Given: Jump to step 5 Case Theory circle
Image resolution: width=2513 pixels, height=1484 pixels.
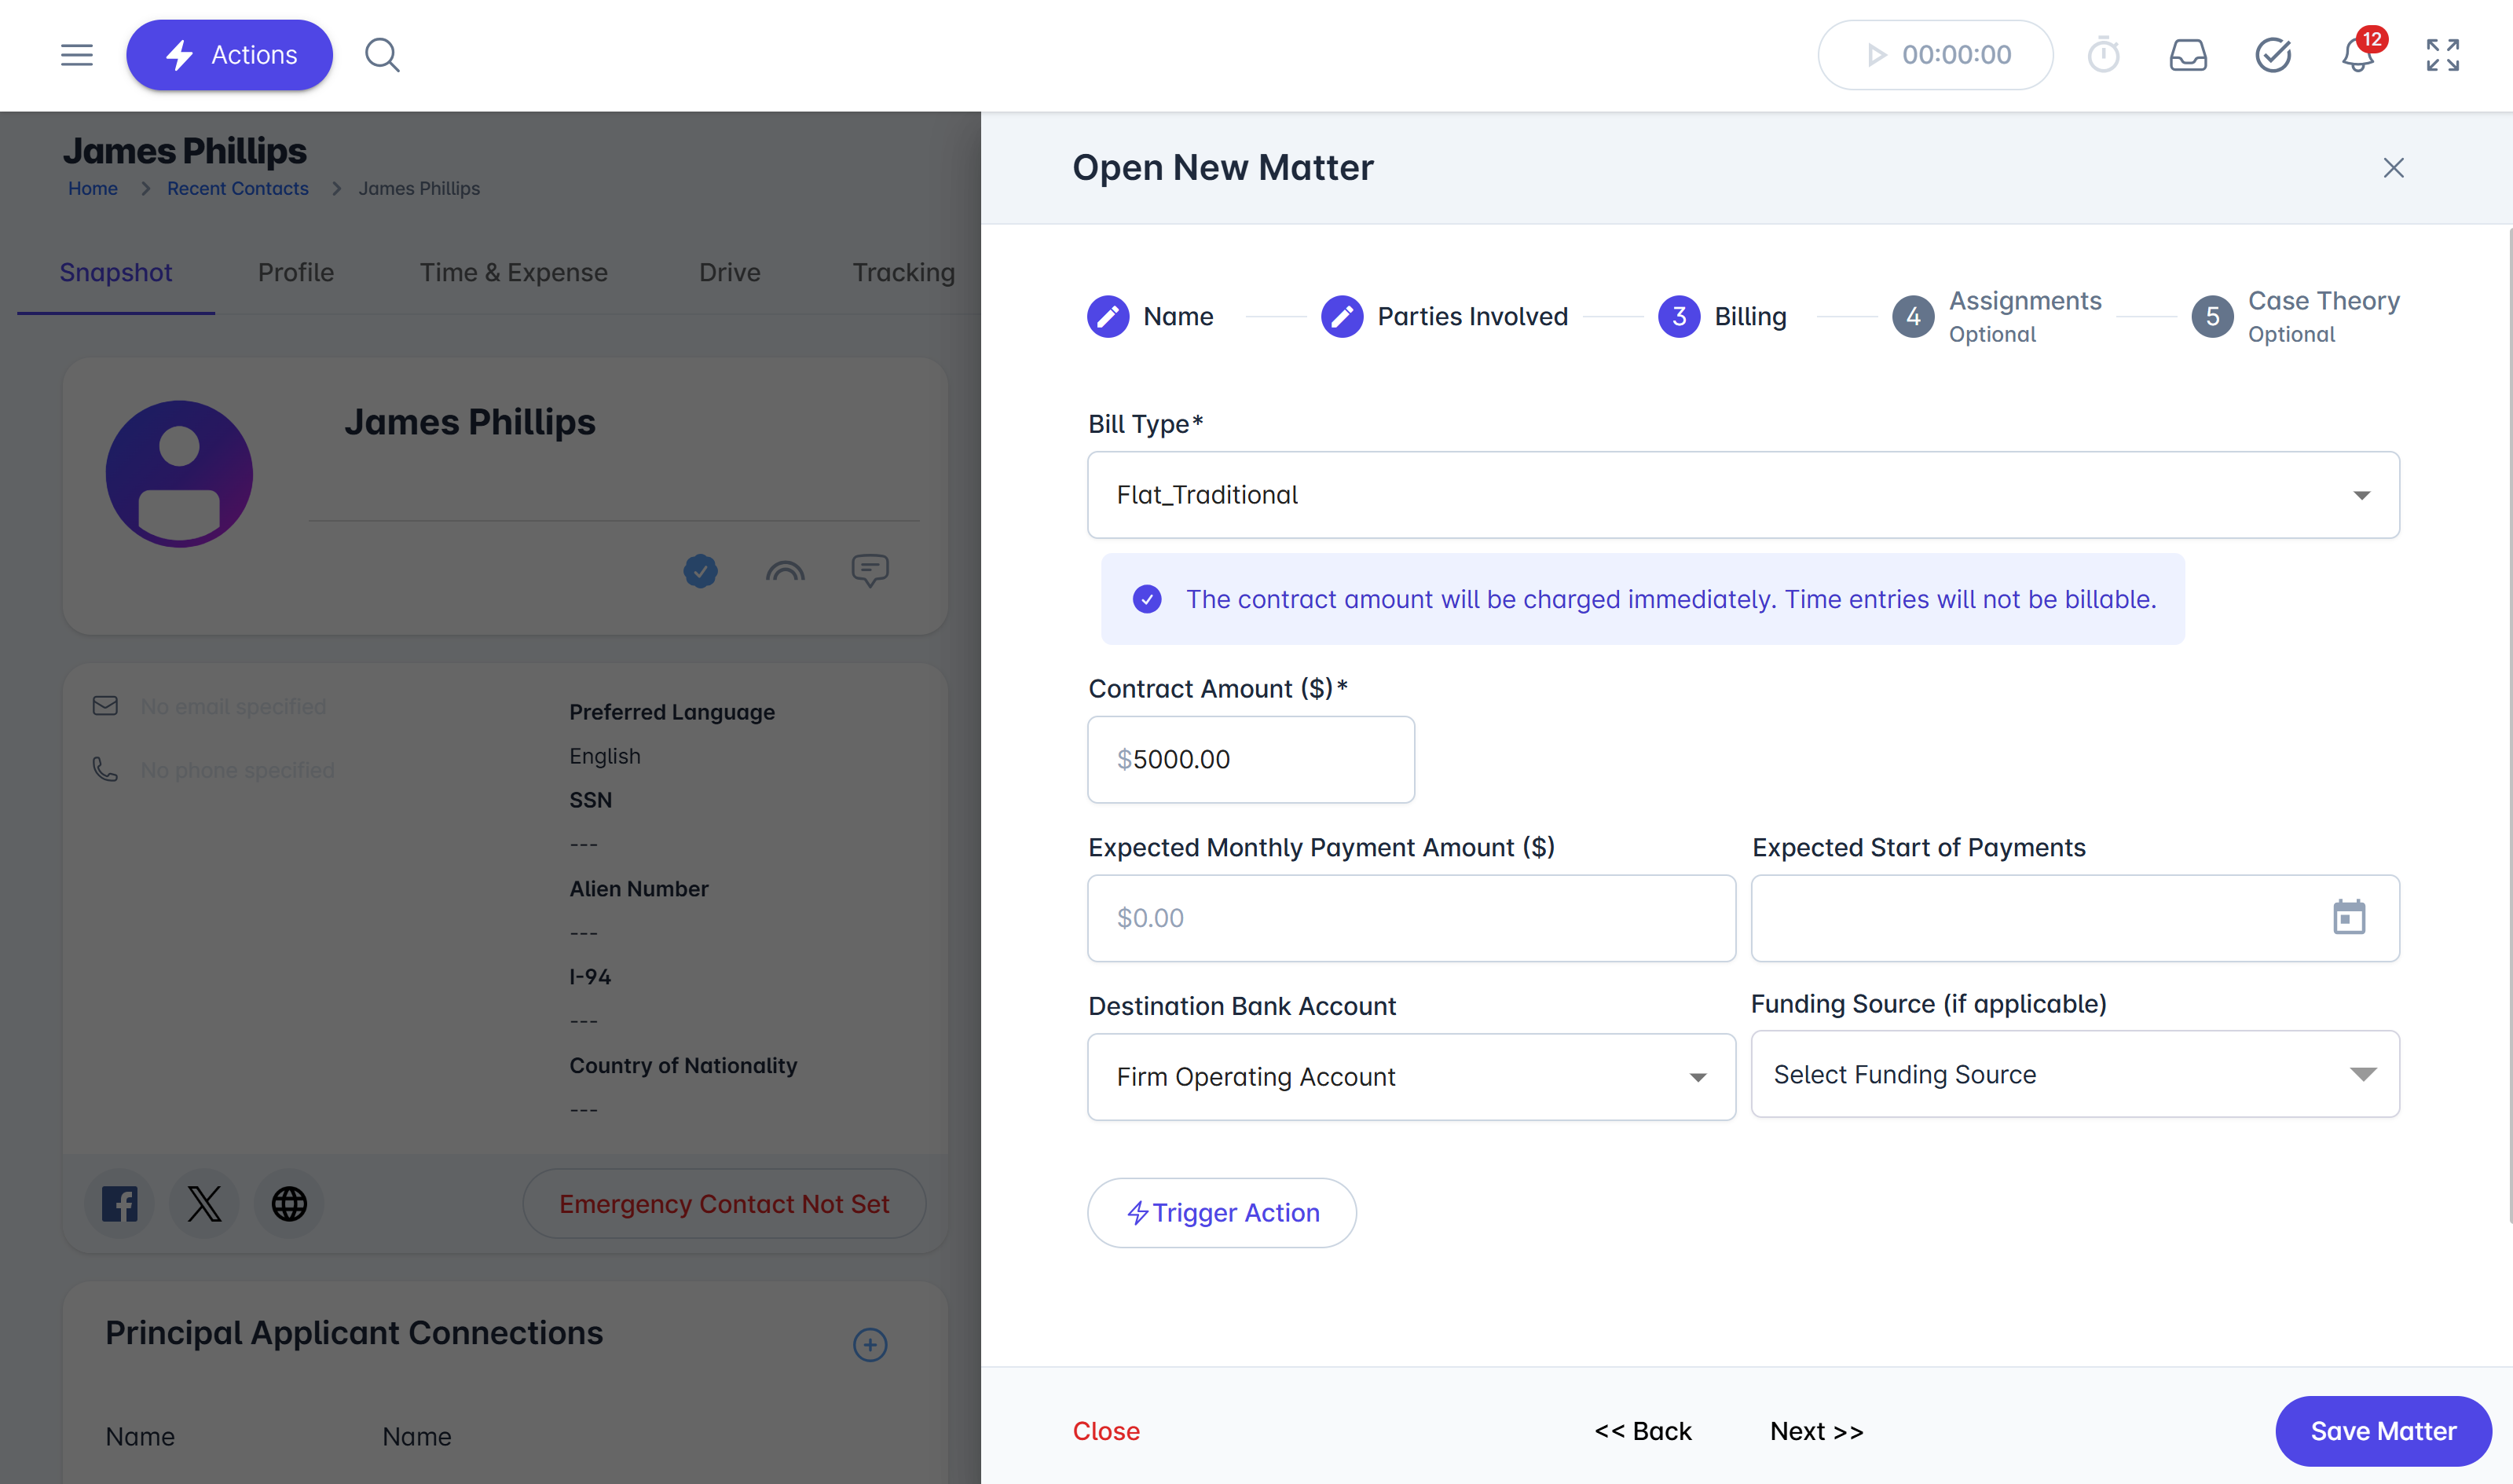Looking at the screenshot, I should coord(2212,317).
